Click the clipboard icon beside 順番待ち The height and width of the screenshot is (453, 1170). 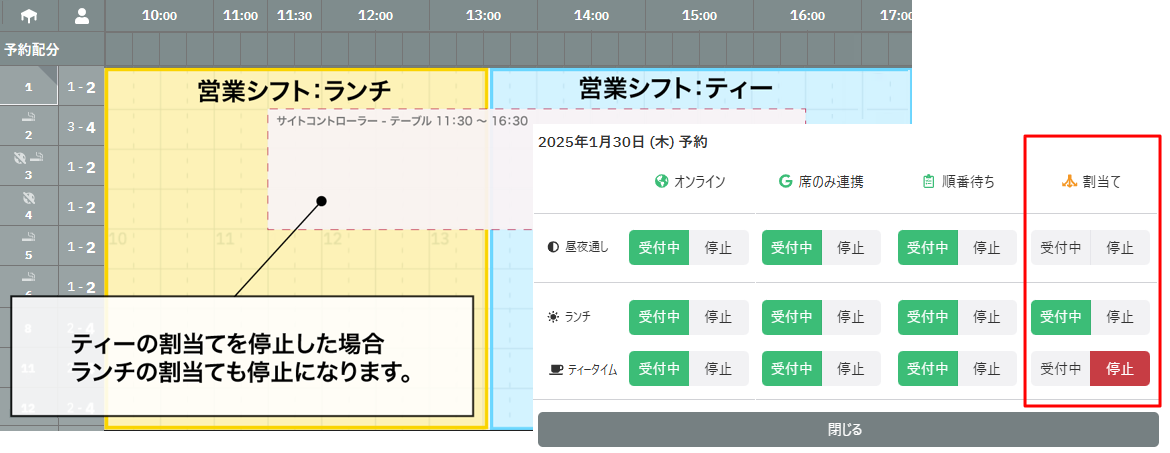pos(928,181)
